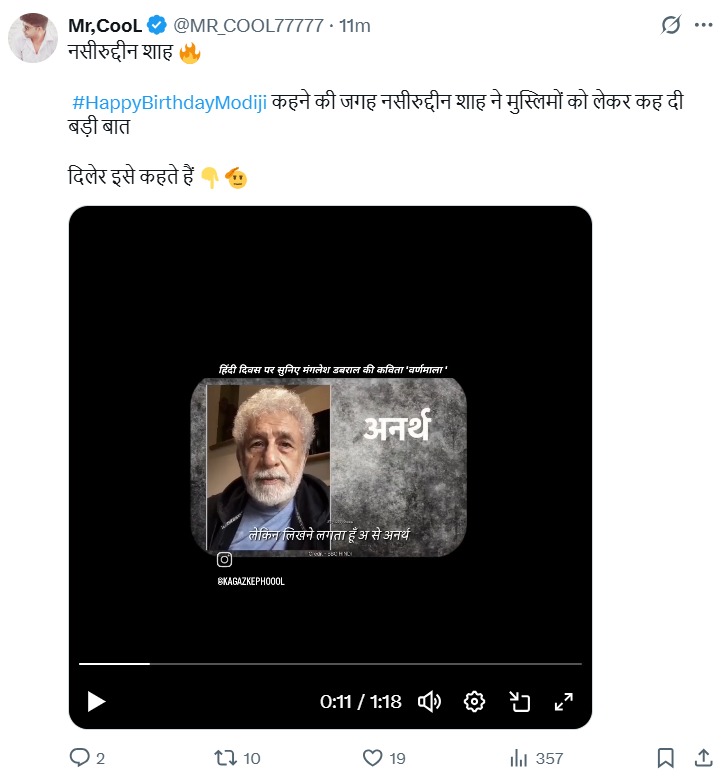727x782 pixels.
Task: Open the #HappyBirthdayModiji hashtag link
Action: pyautogui.click(x=170, y=104)
